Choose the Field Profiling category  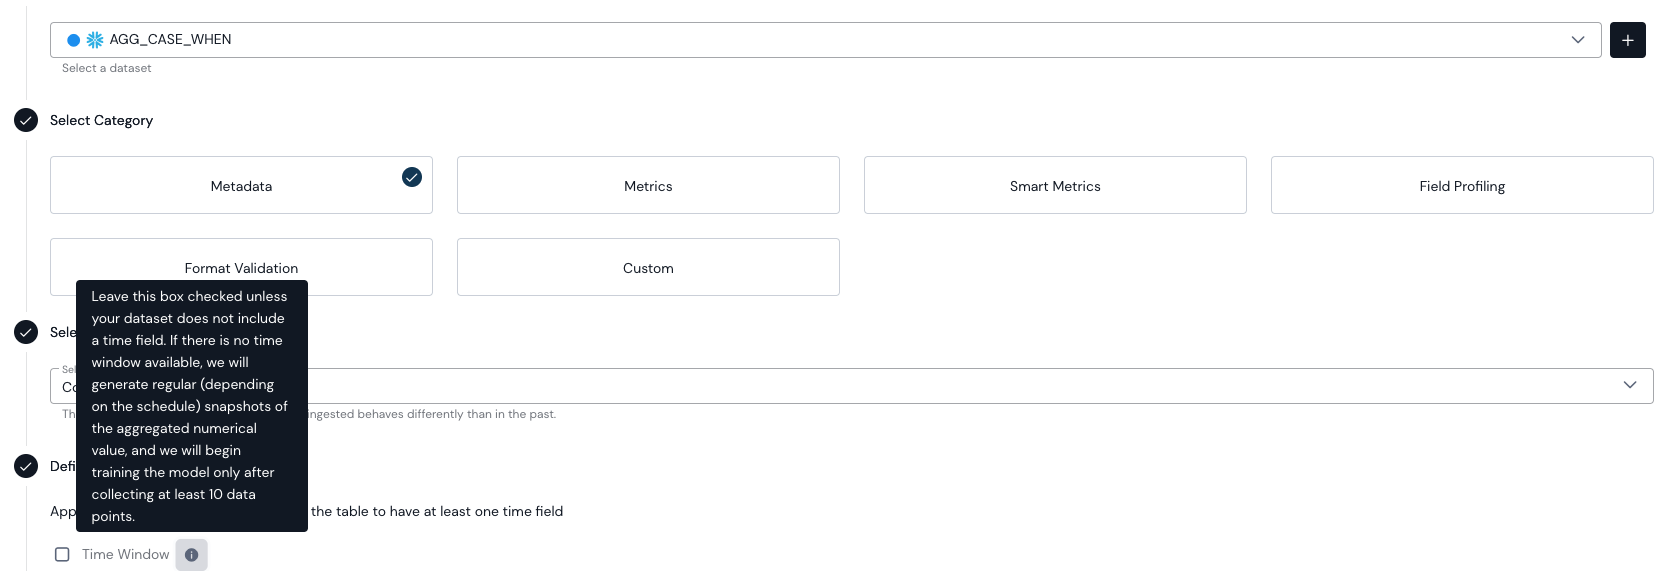click(1462, 185)
